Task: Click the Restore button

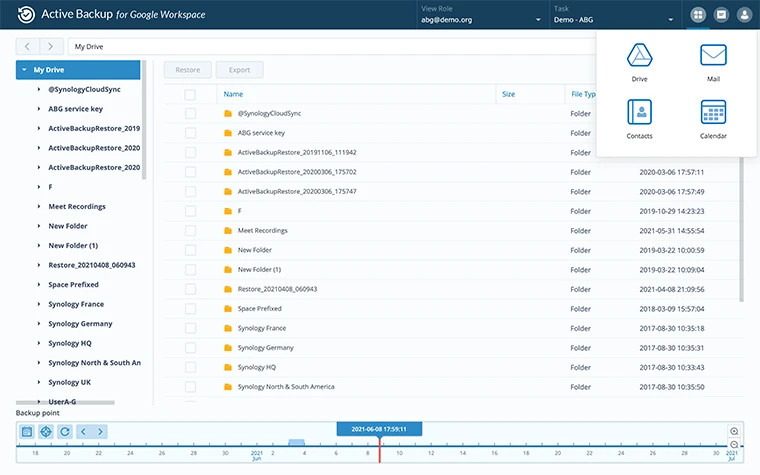Action: [187, 70]
